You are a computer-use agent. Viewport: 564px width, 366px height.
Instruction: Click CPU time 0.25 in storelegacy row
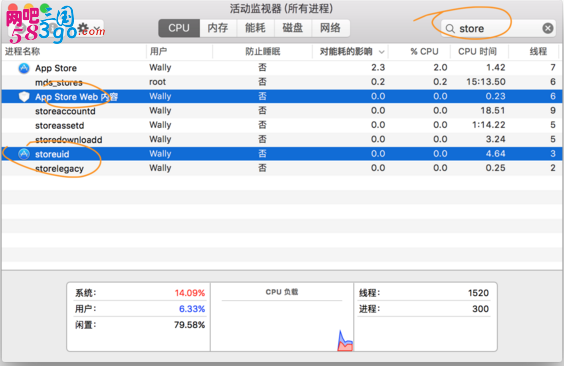point(495,168)
